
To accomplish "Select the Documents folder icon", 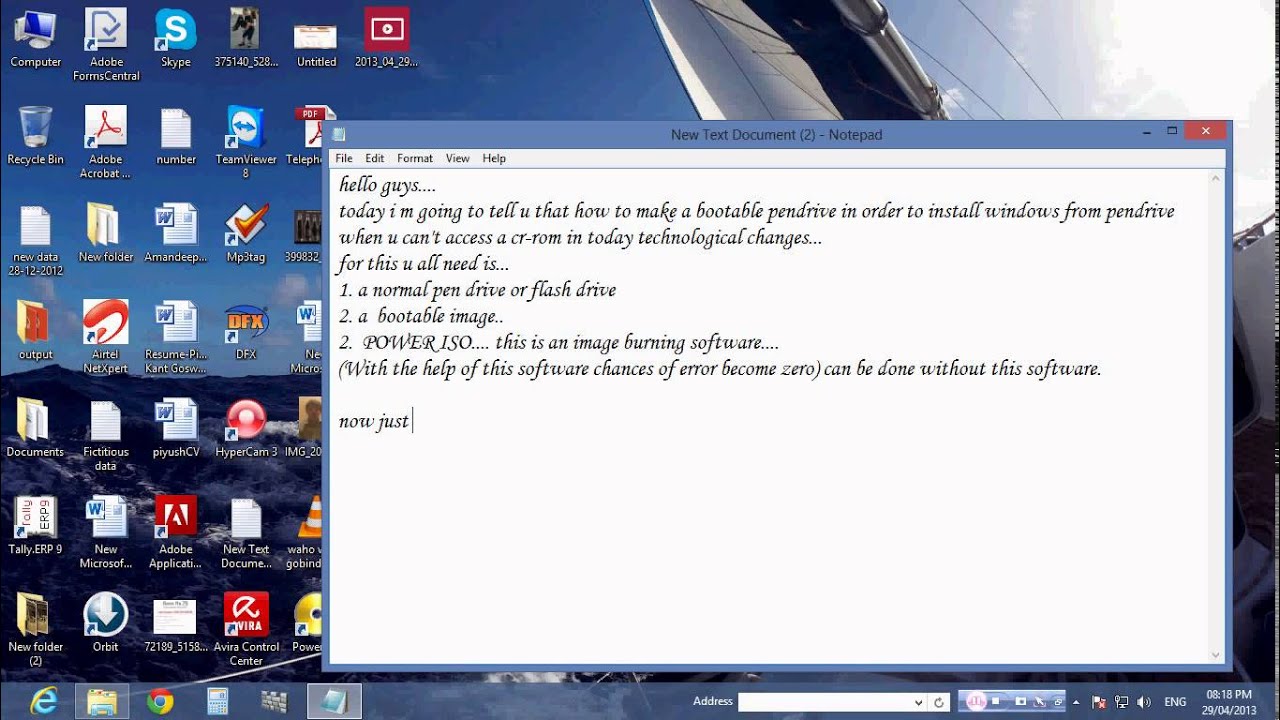I will (35, 428).
